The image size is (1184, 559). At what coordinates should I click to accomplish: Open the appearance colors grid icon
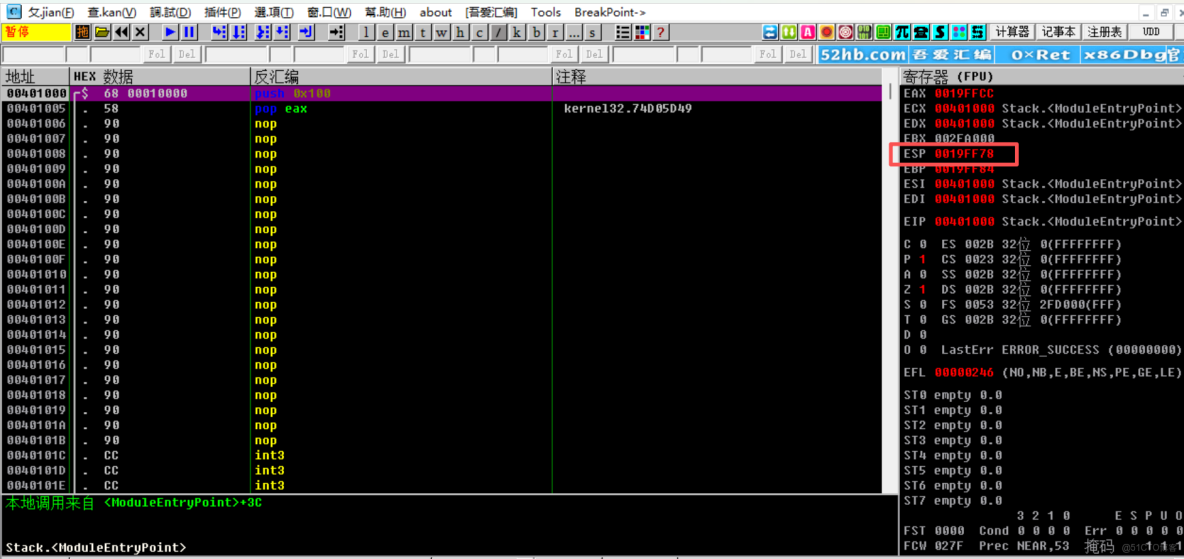pyautogui.click(x=643, y=32)
